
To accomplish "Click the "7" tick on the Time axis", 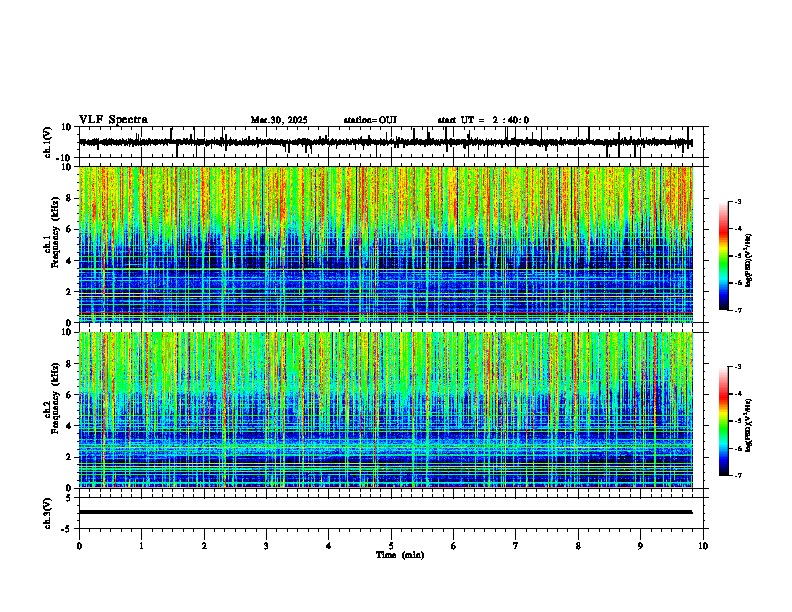I will 516,546.
